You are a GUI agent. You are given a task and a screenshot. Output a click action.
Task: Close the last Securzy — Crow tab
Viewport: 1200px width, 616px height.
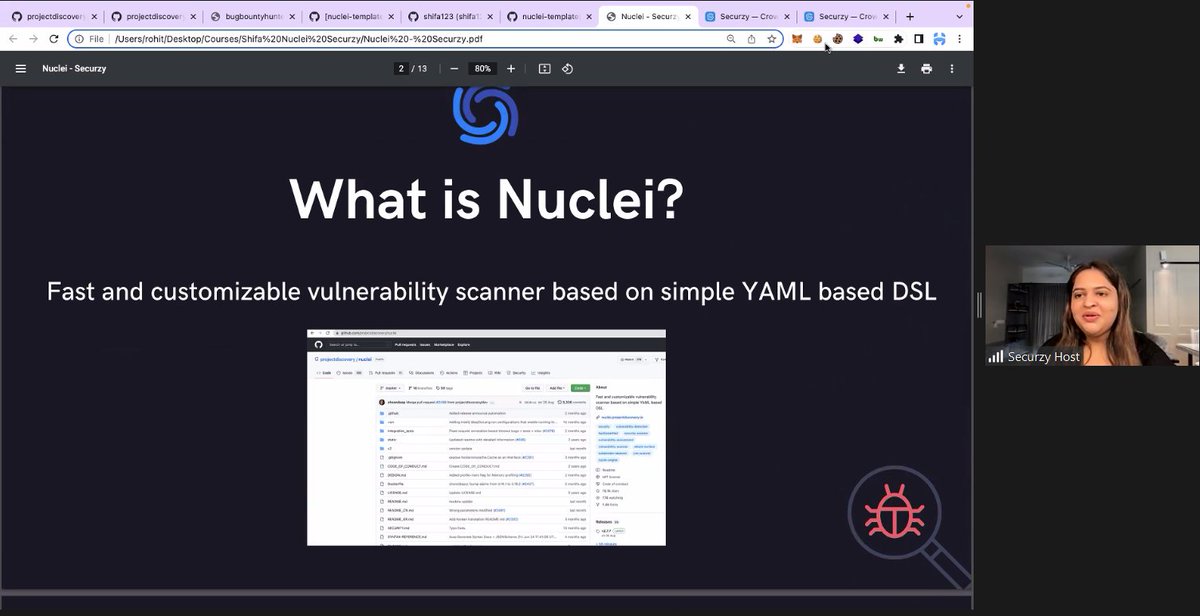point(885,16)
